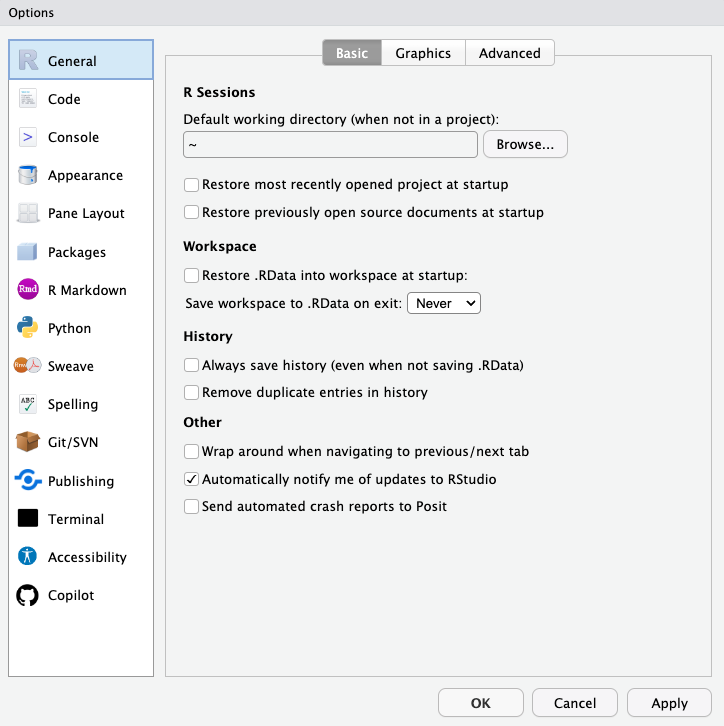Select the Console prompt icon
Image resolution: width=724 pixels, height=726 pixels.
[28, 137]
